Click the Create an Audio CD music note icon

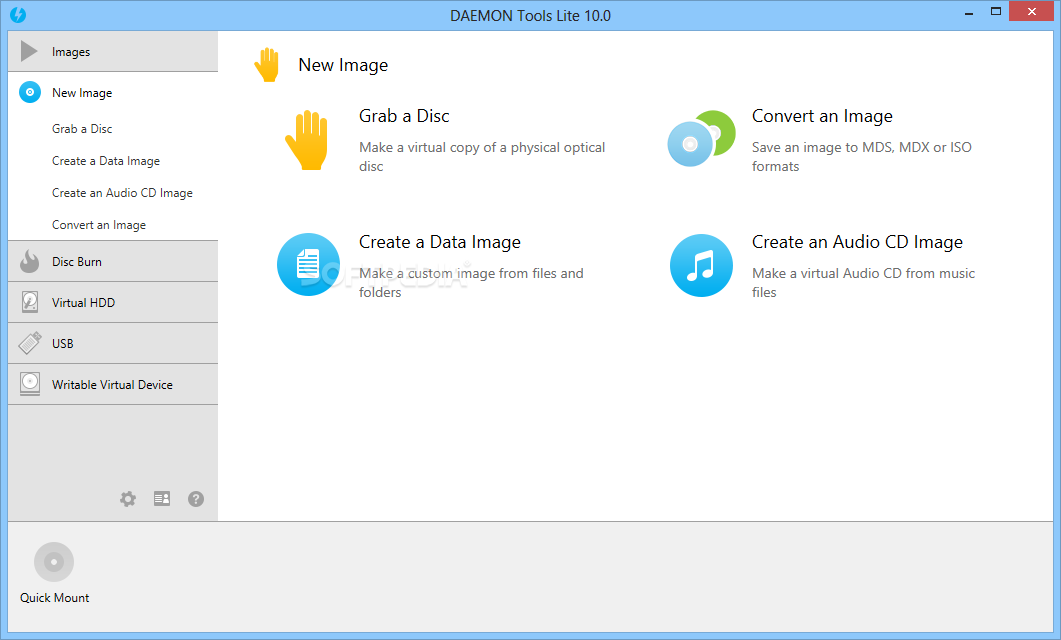click(700, 264)
